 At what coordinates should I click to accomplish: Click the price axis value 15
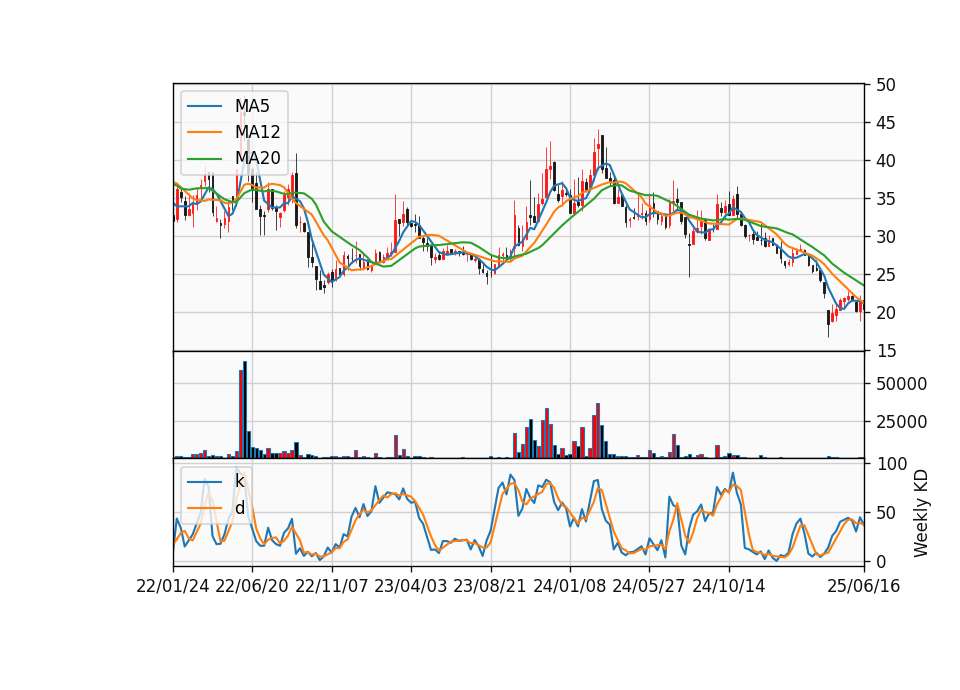point(886,351)
